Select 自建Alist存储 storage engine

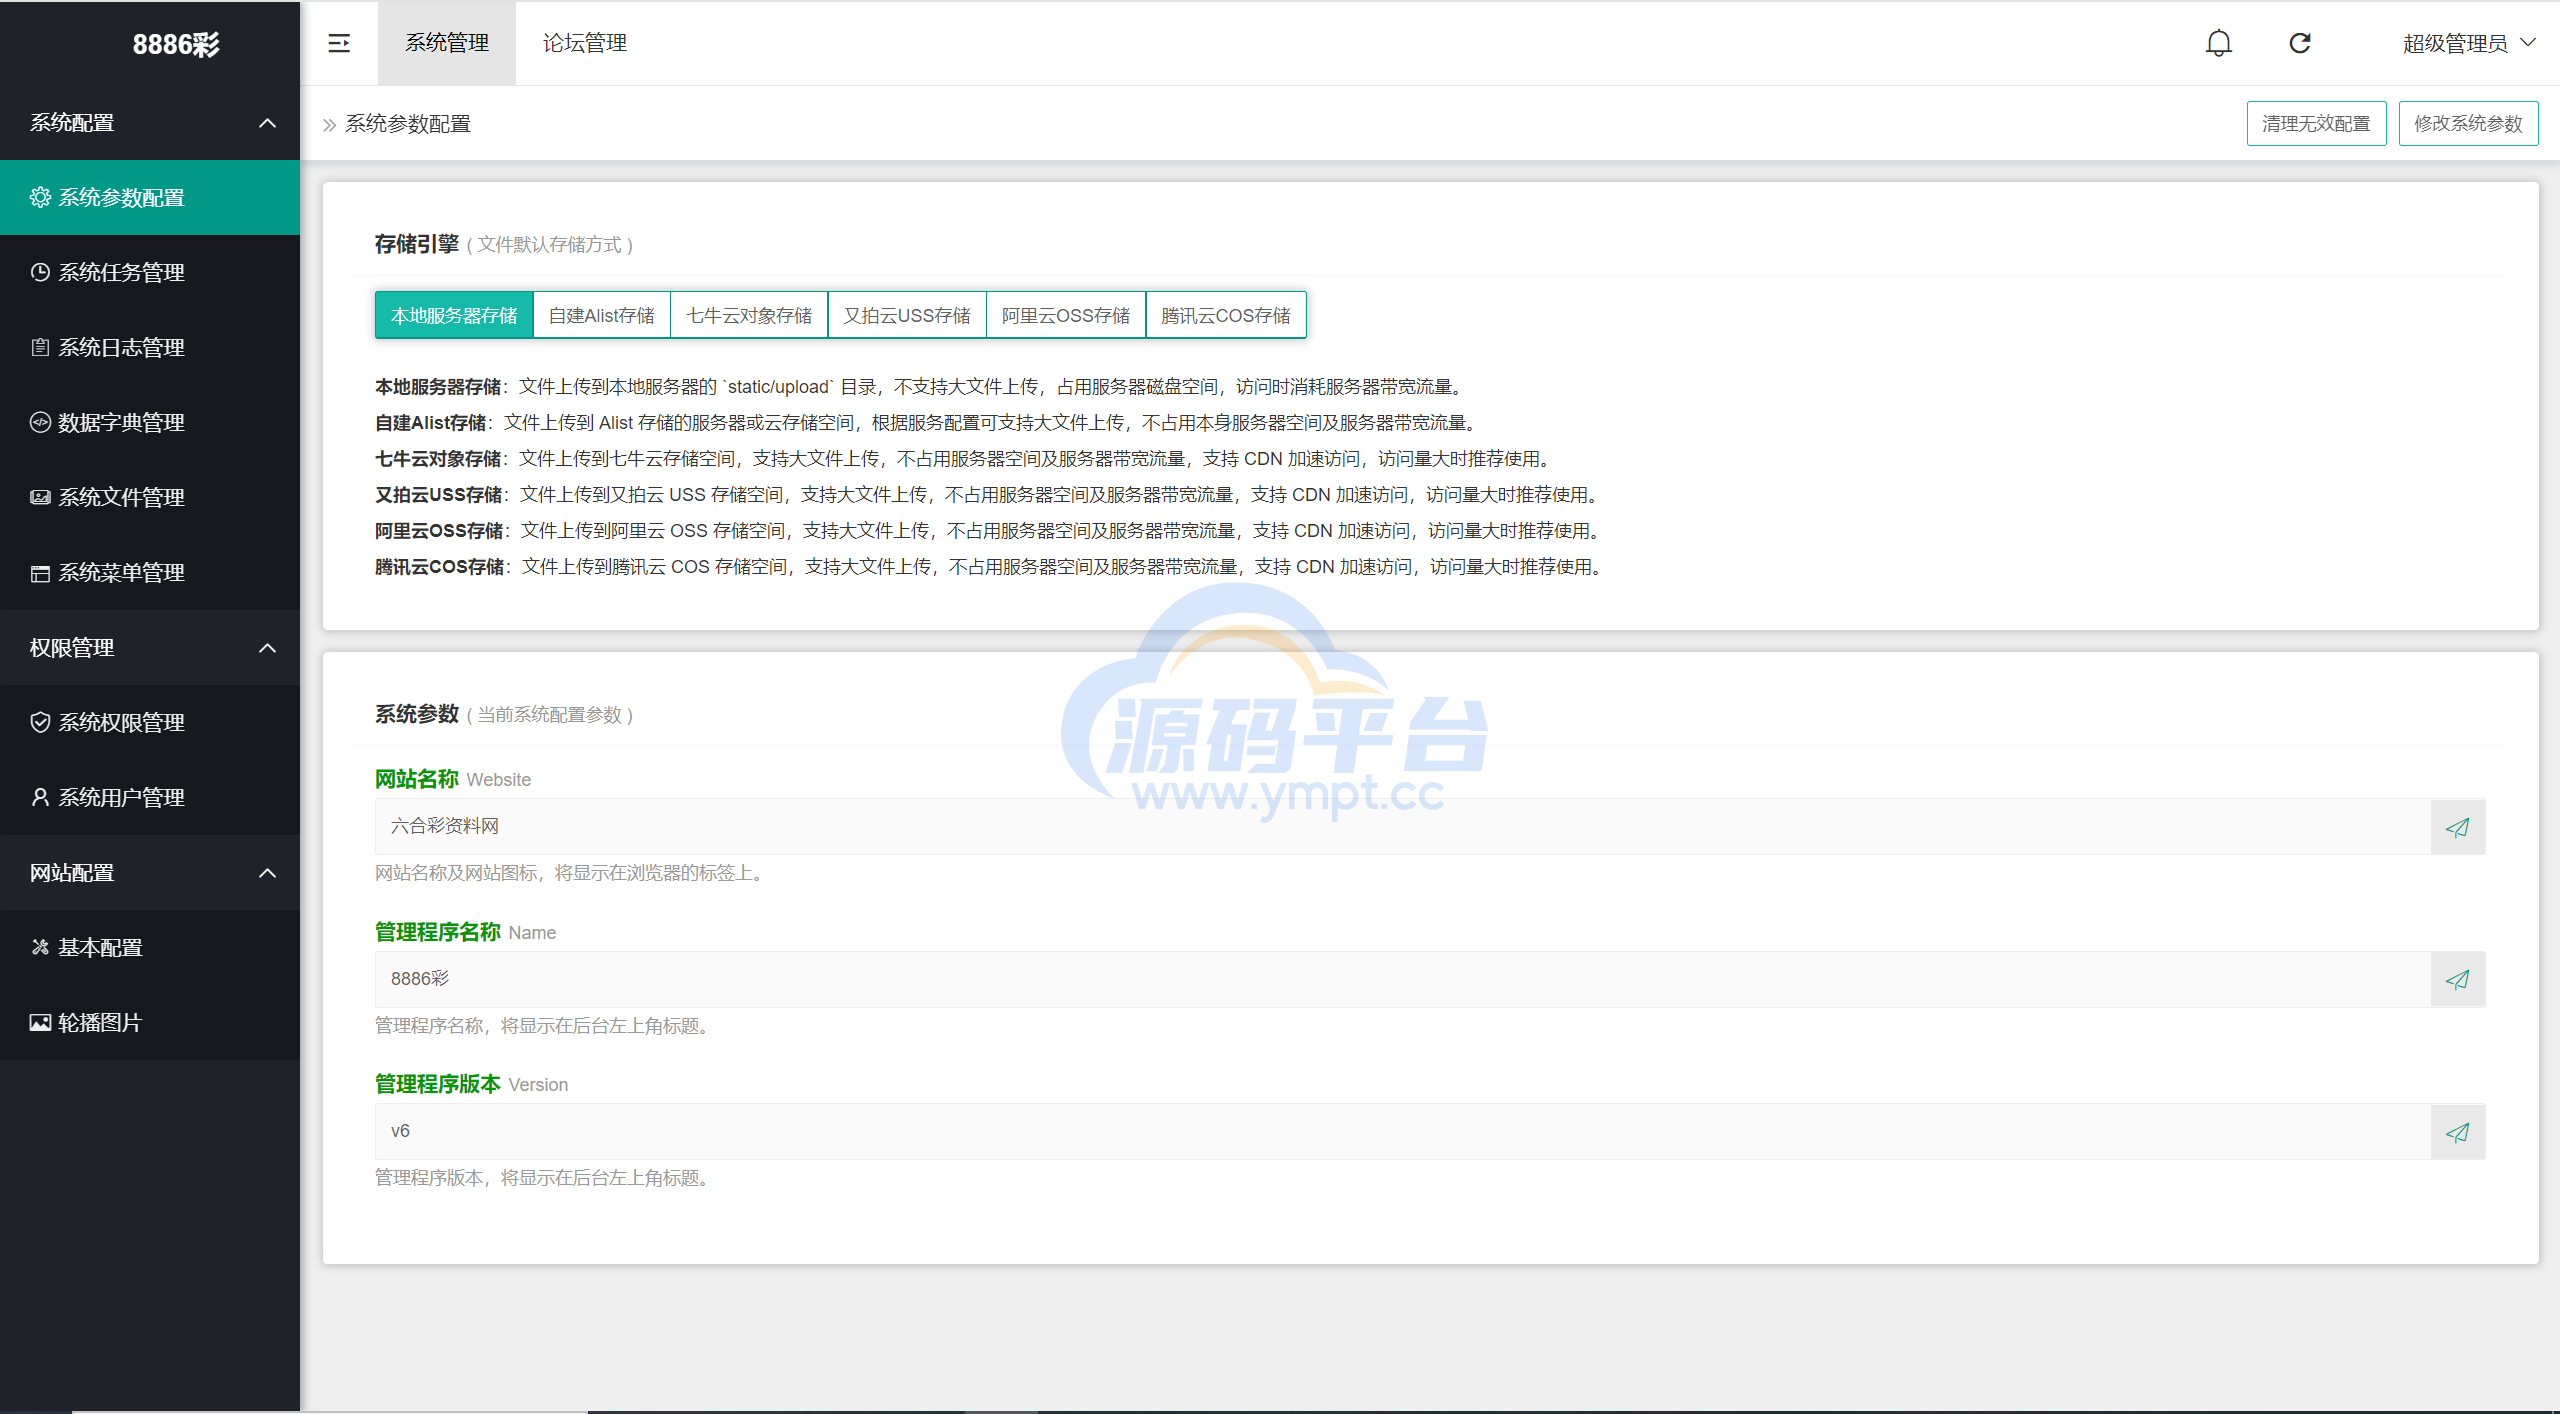601,316
